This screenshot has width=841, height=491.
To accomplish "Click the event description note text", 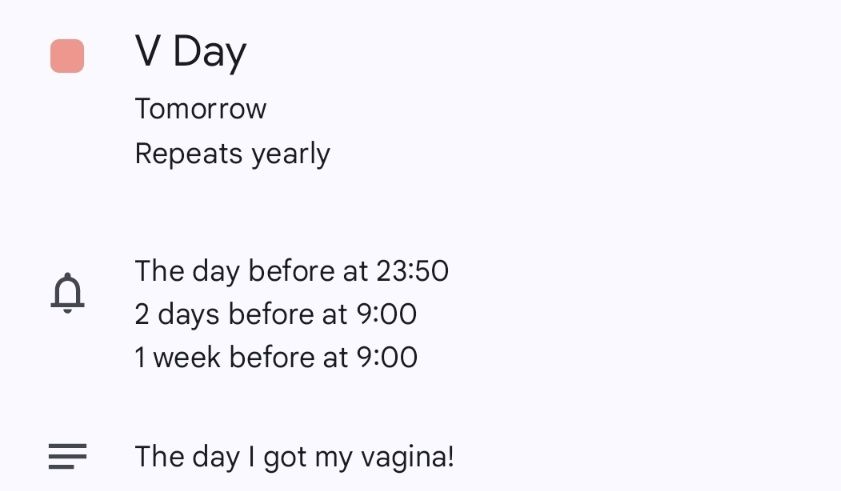I will pos(294,458).
